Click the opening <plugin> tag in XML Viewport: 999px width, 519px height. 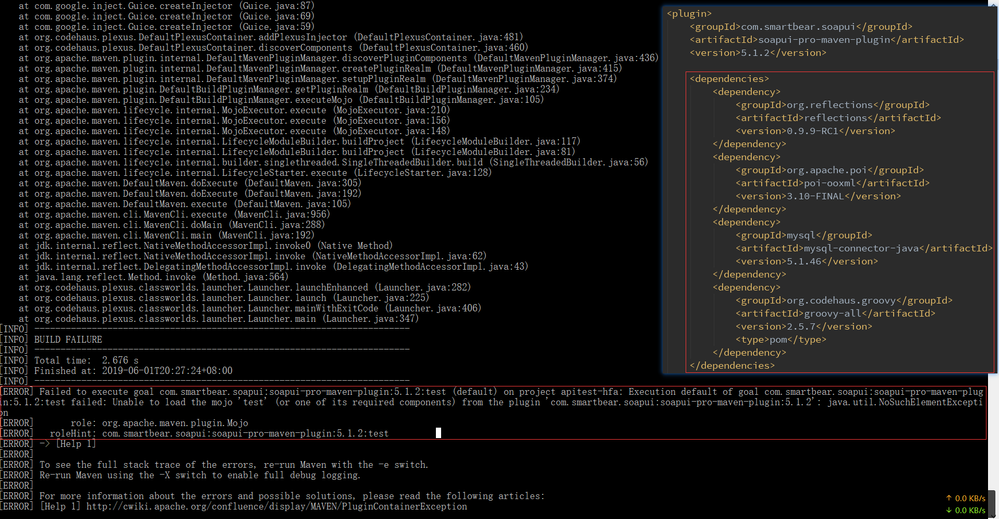pyautogui.click(x=689, y=13)
